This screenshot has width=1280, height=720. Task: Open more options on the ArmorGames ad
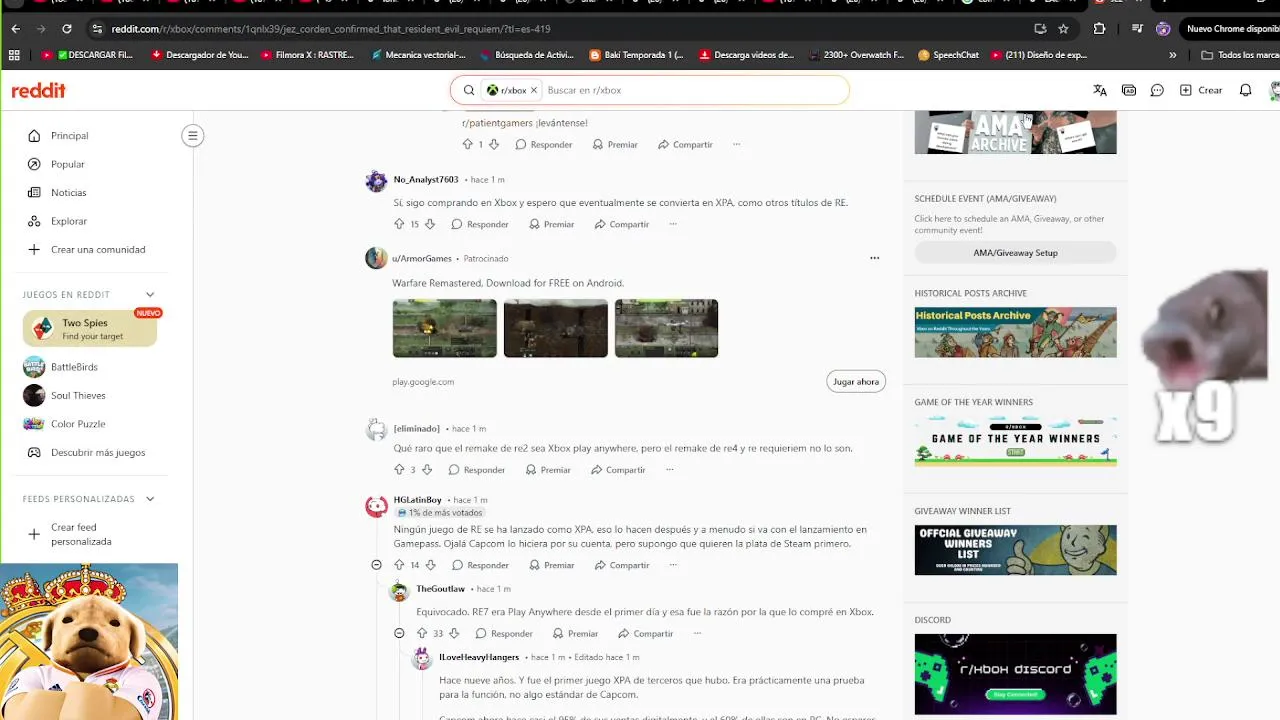click(874, 258)
